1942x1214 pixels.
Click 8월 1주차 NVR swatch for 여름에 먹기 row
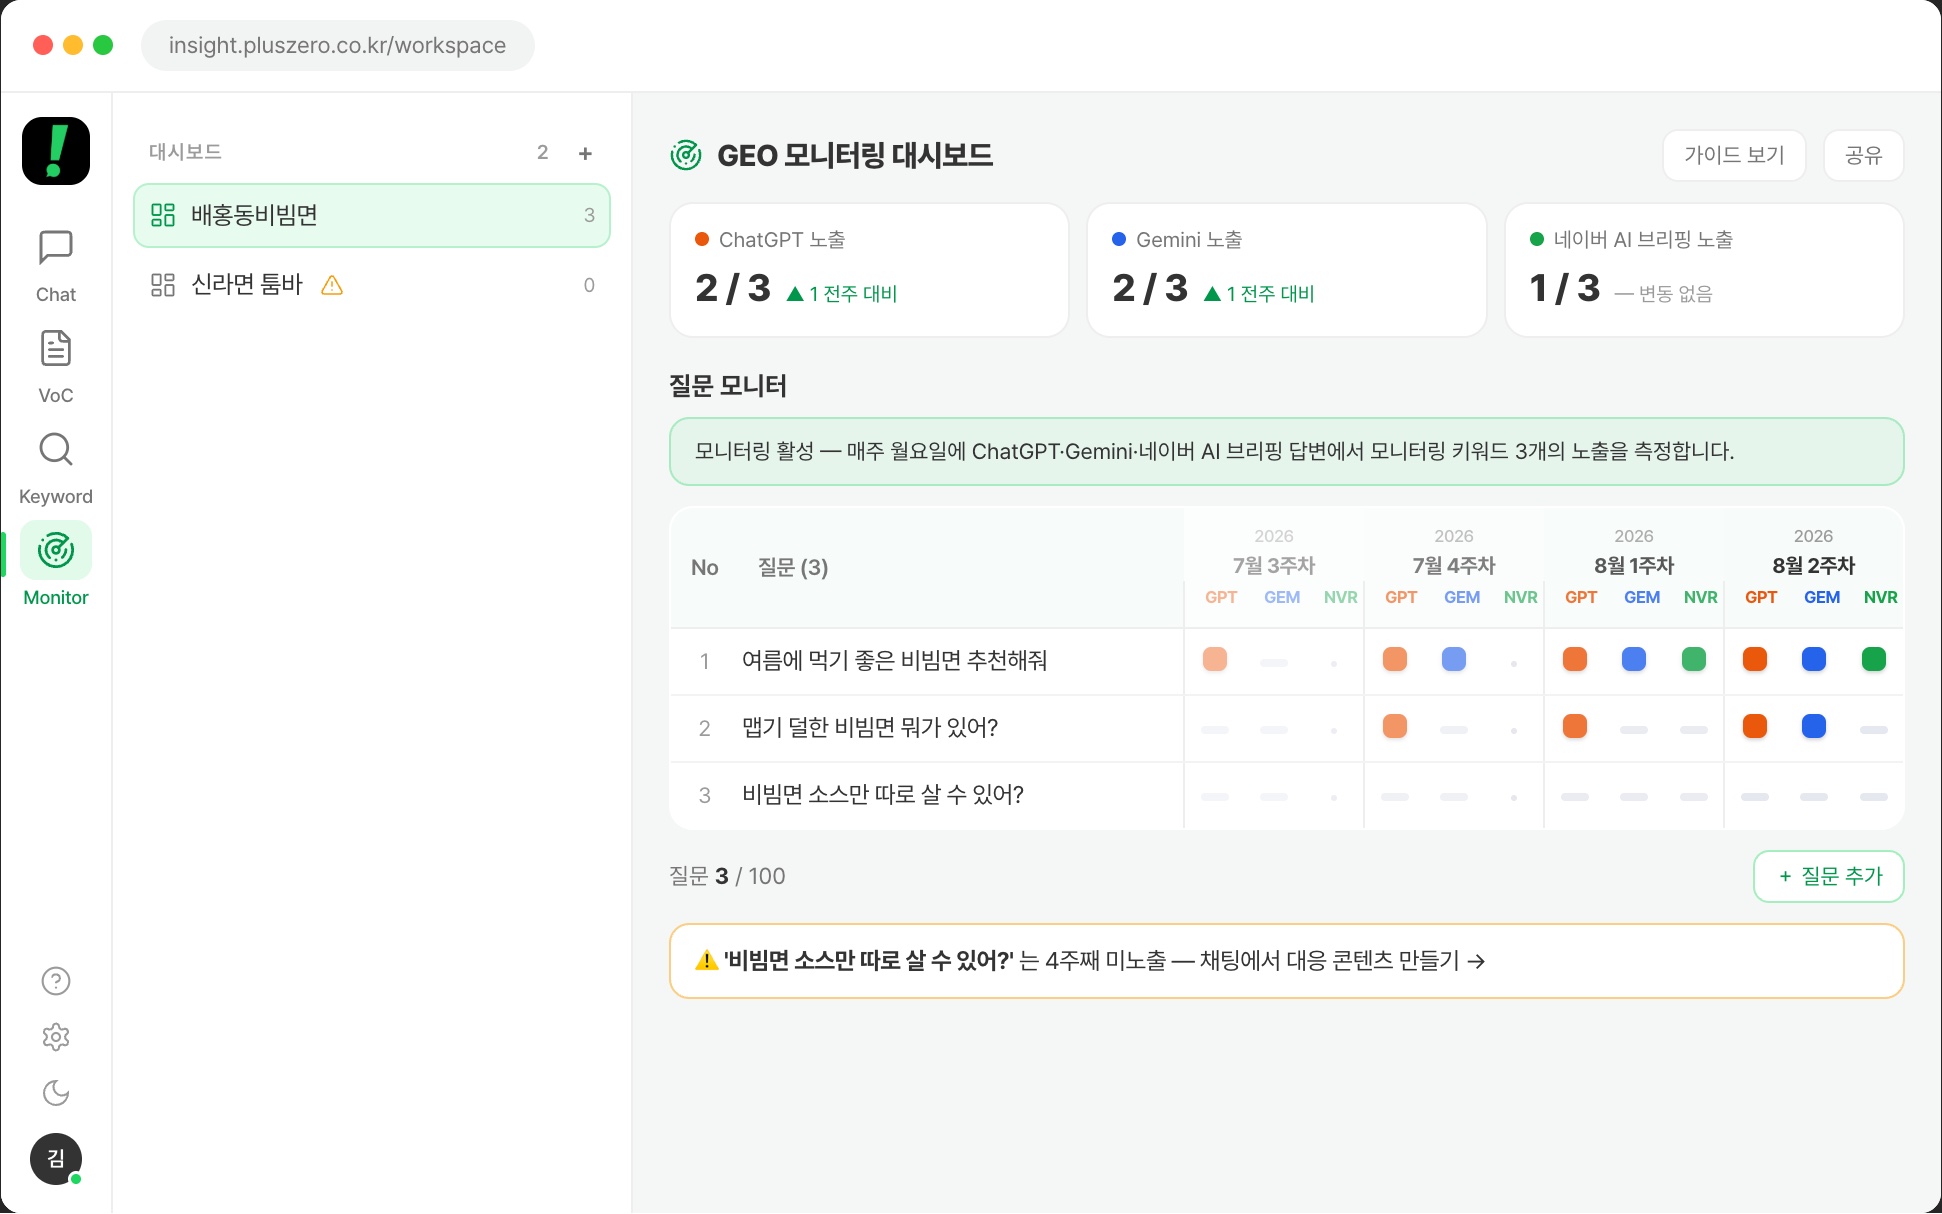tap(1693, 659)
